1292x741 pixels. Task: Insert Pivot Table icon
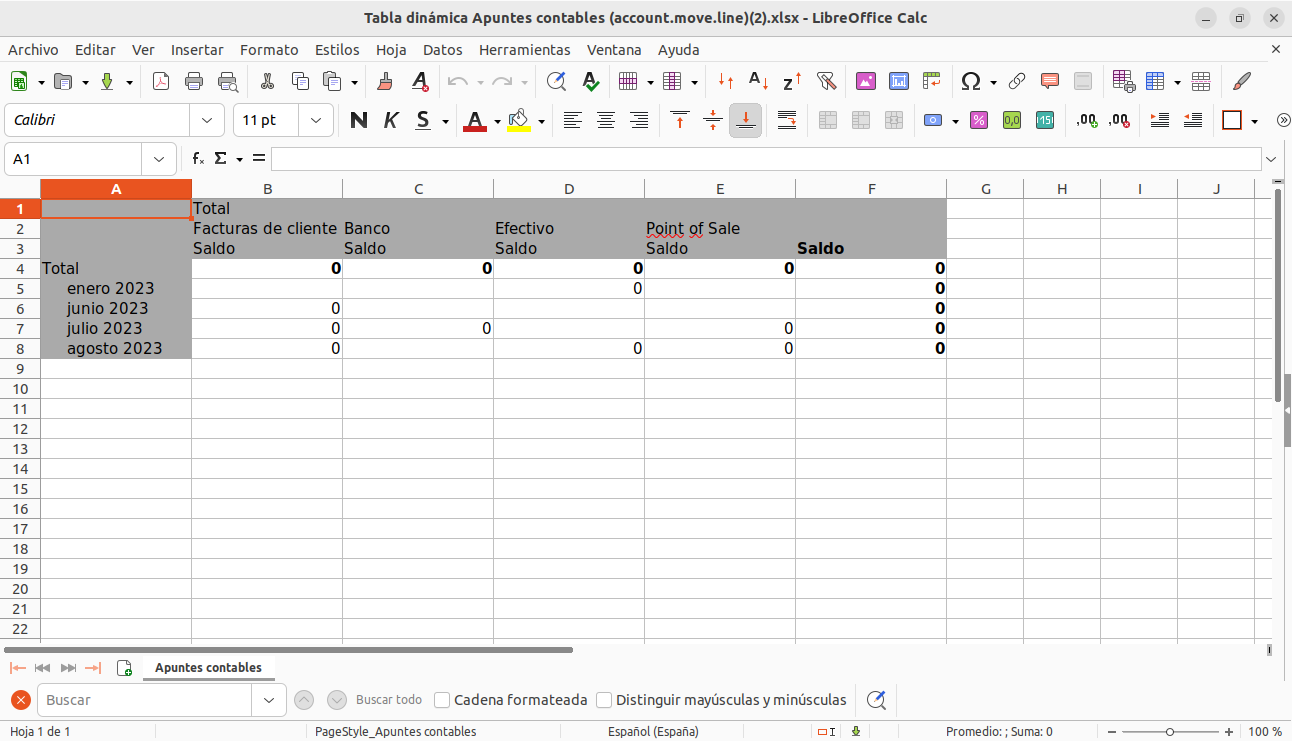932,82
